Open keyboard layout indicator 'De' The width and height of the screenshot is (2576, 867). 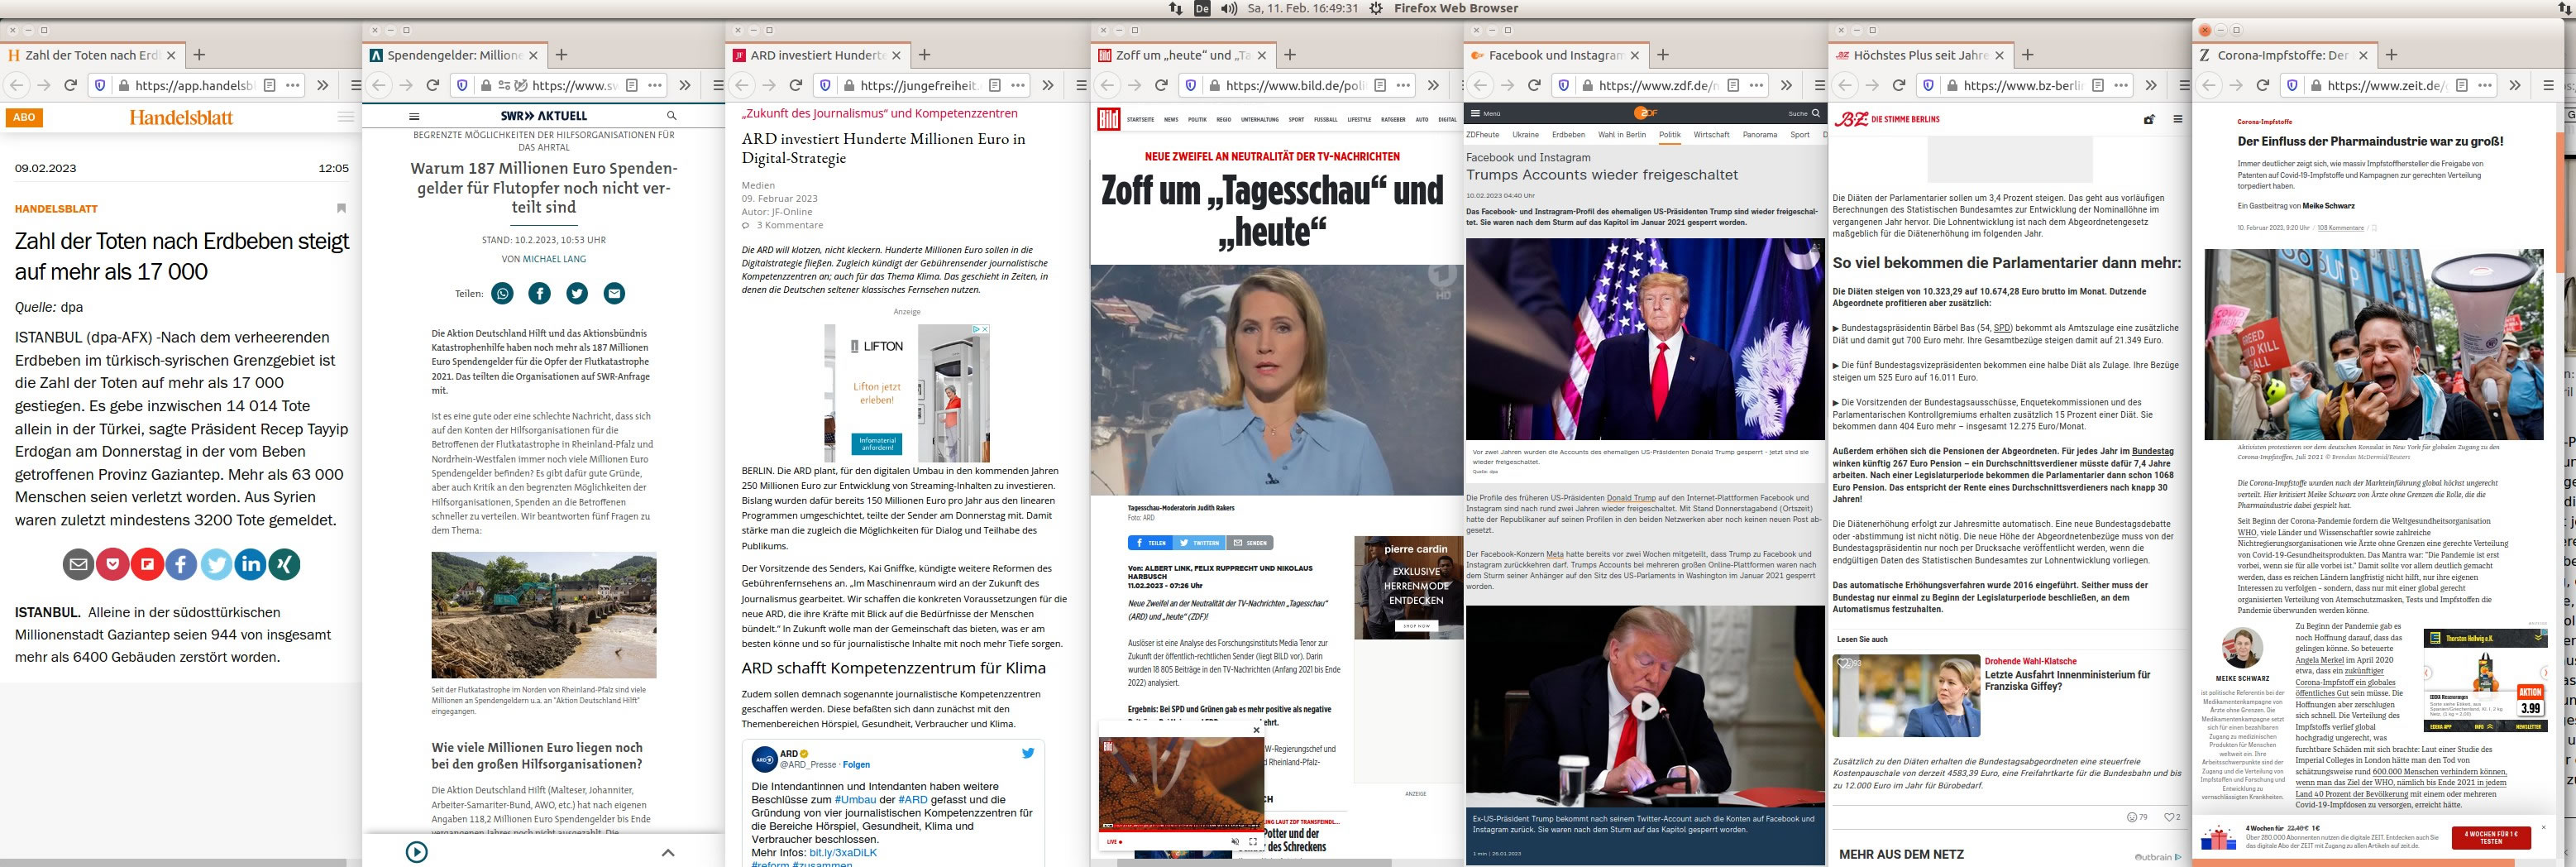(x=1202, y=8)
